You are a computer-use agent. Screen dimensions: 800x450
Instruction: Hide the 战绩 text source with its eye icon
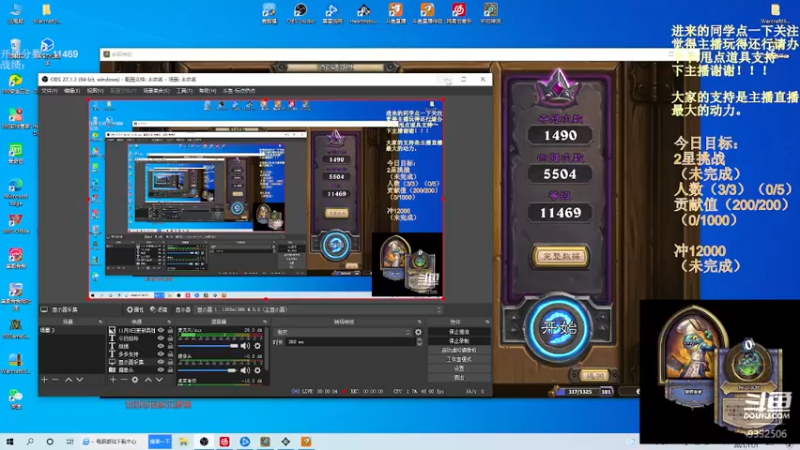161,346
